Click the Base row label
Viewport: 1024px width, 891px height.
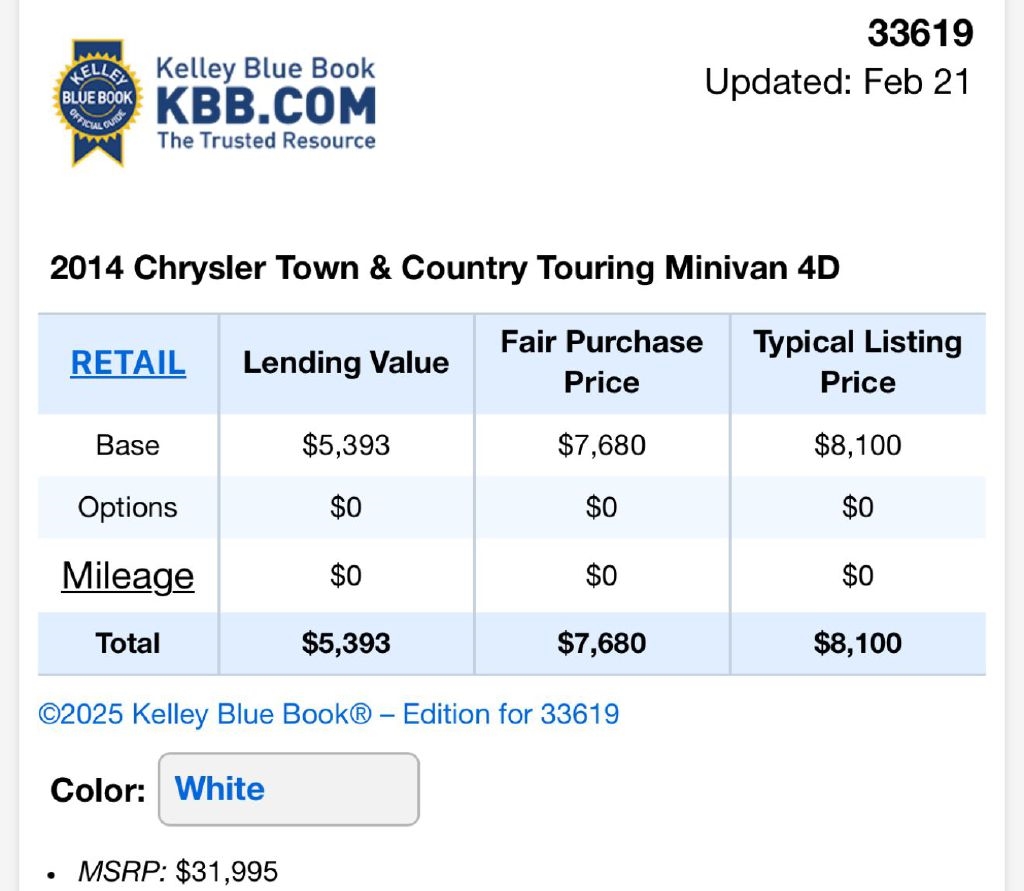click(x=128, y=445)
